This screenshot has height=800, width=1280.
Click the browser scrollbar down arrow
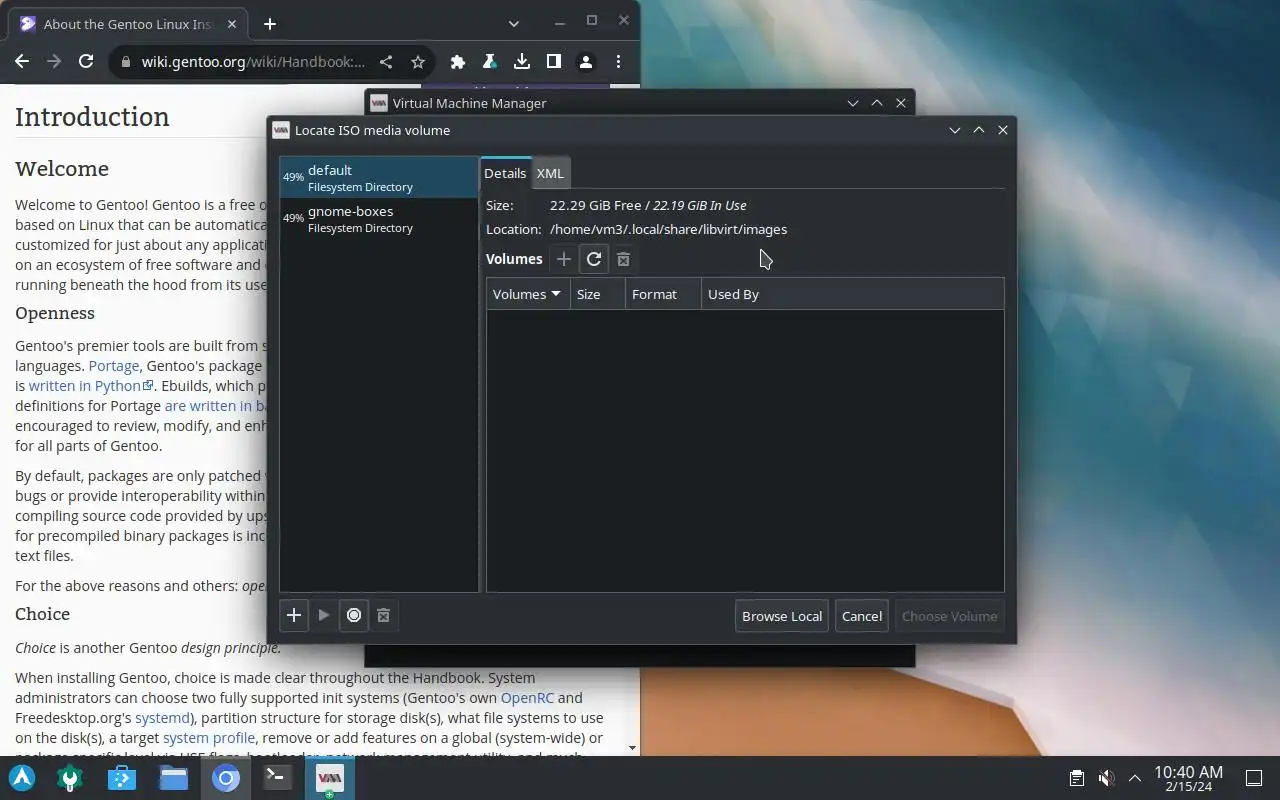[632, 748]
